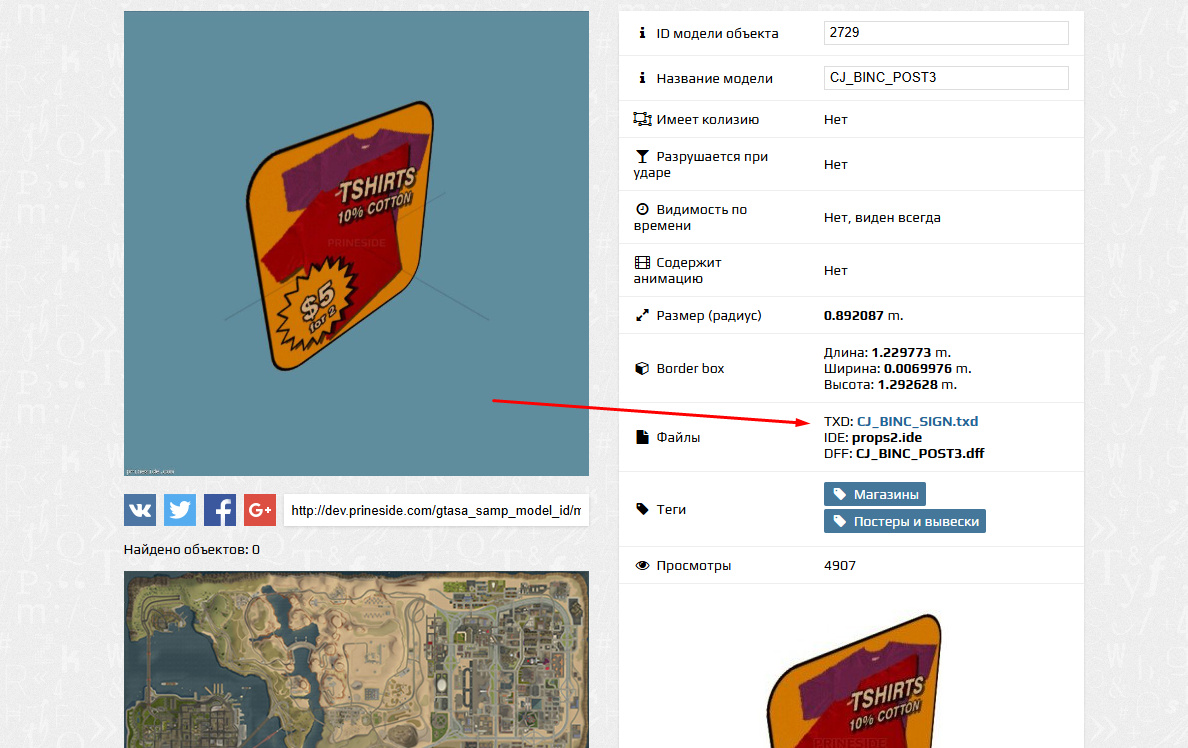Click the Facebook share icon

[220, 510]
